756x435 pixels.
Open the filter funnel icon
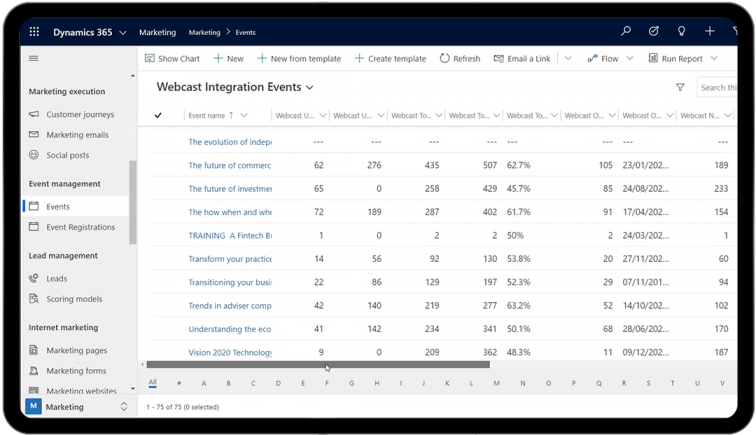(x=680, y=88)
